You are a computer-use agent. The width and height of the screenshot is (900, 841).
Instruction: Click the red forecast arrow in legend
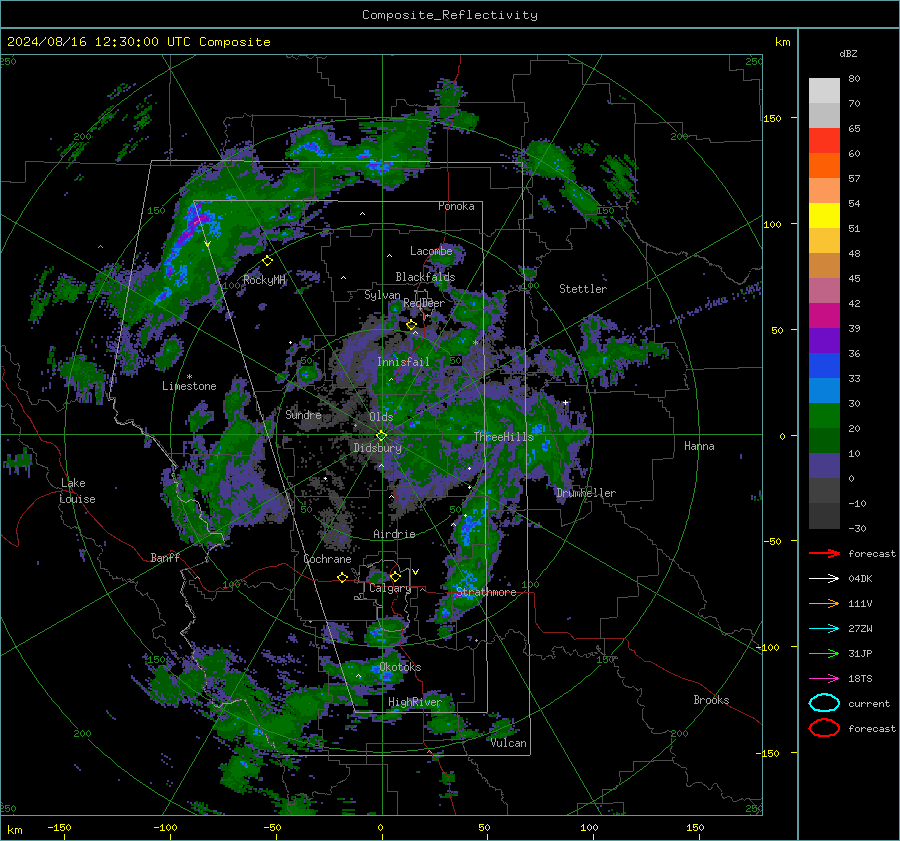pos(824,553)
